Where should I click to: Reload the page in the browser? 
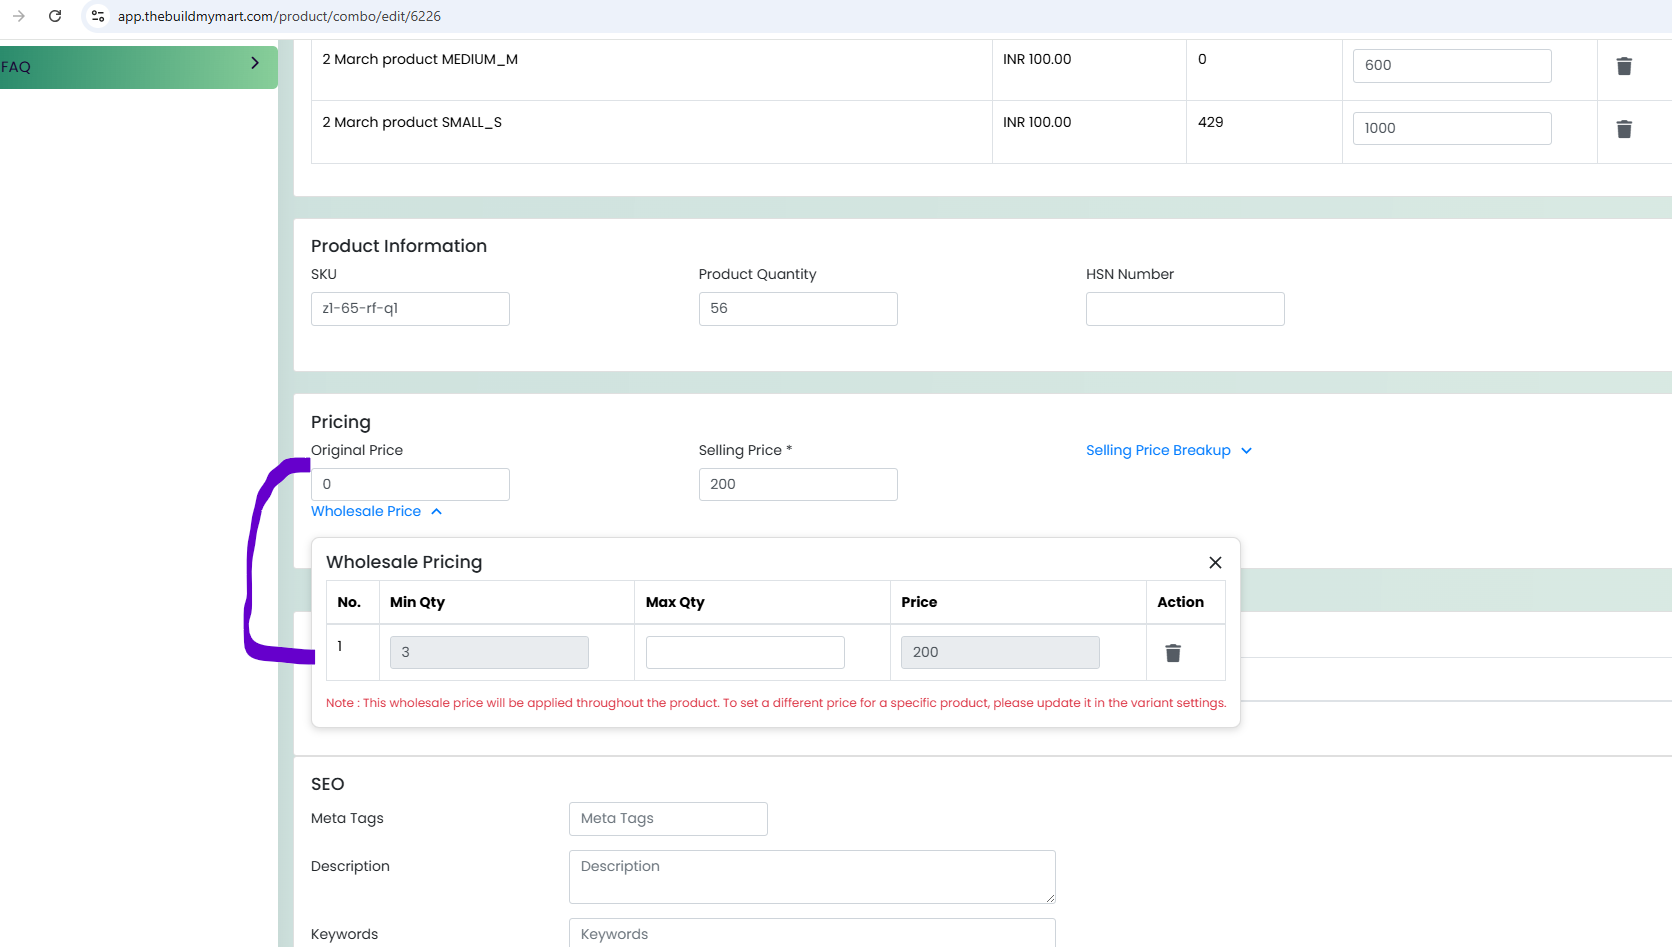coord(55,16)
